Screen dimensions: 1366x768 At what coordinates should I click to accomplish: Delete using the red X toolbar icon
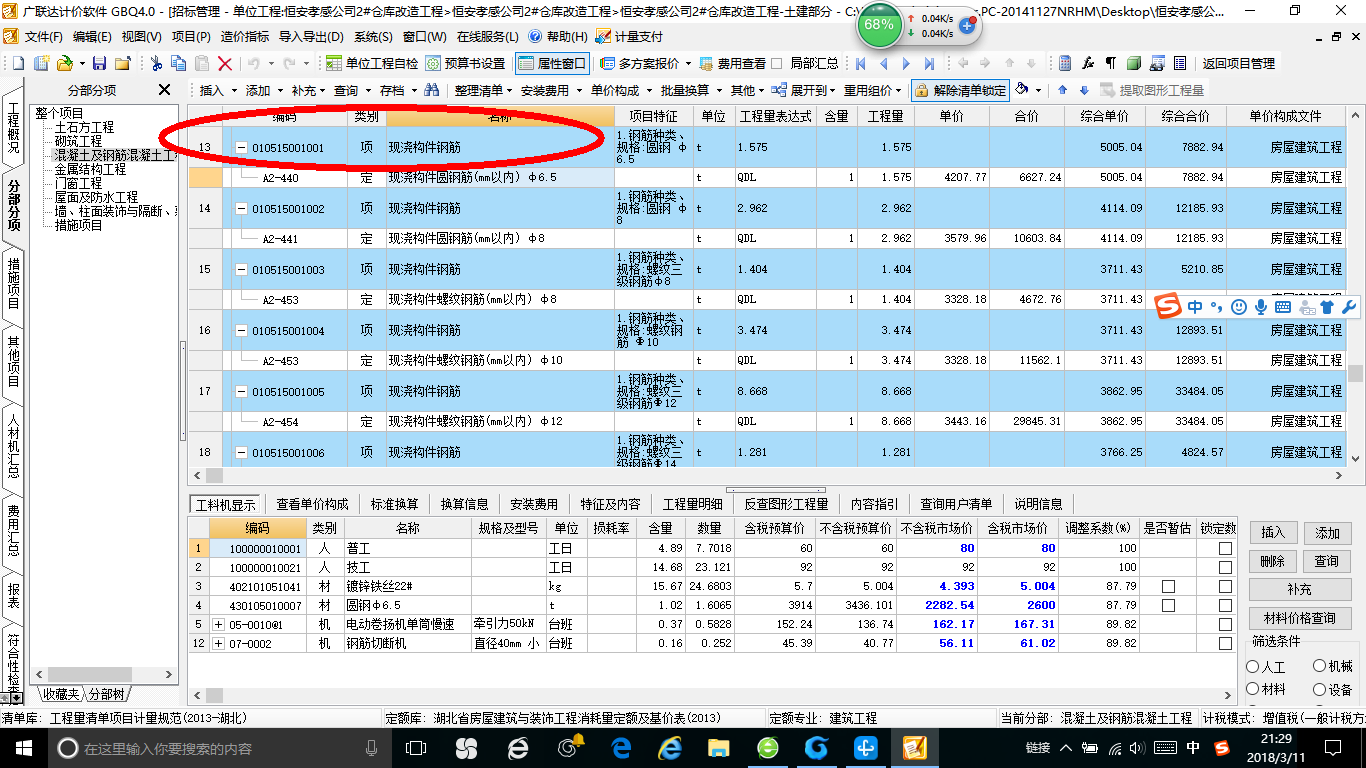tap(225, 63)
